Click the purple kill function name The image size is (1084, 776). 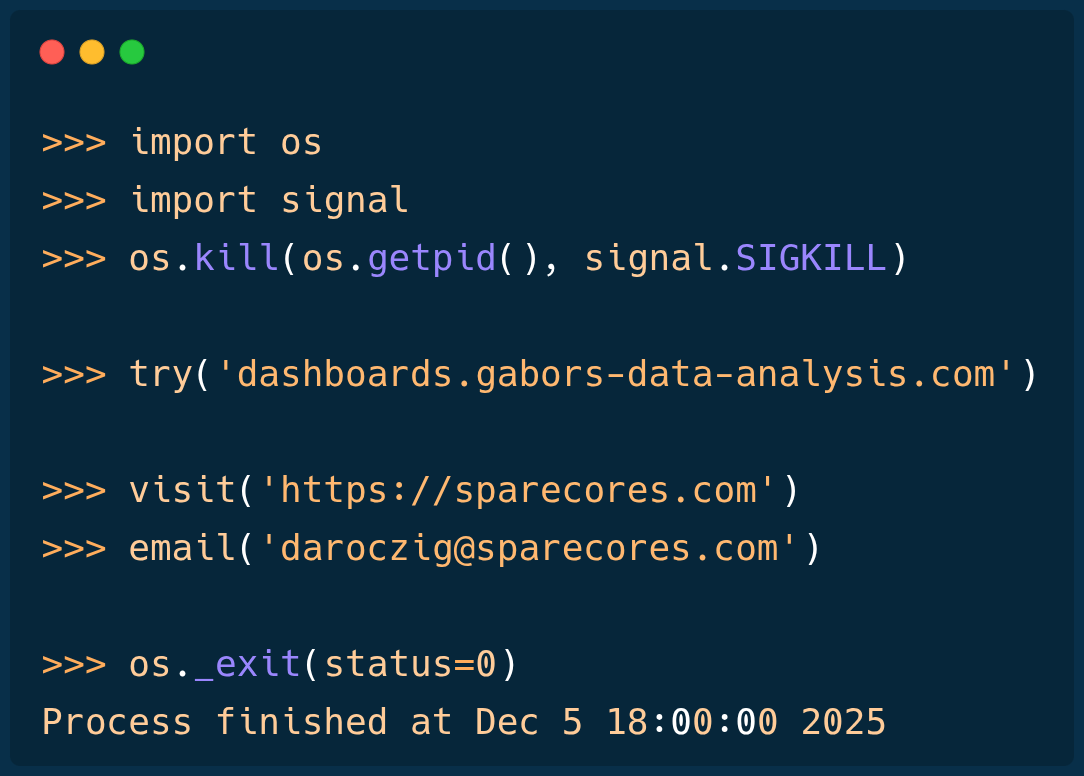click(x=237, y=258)
